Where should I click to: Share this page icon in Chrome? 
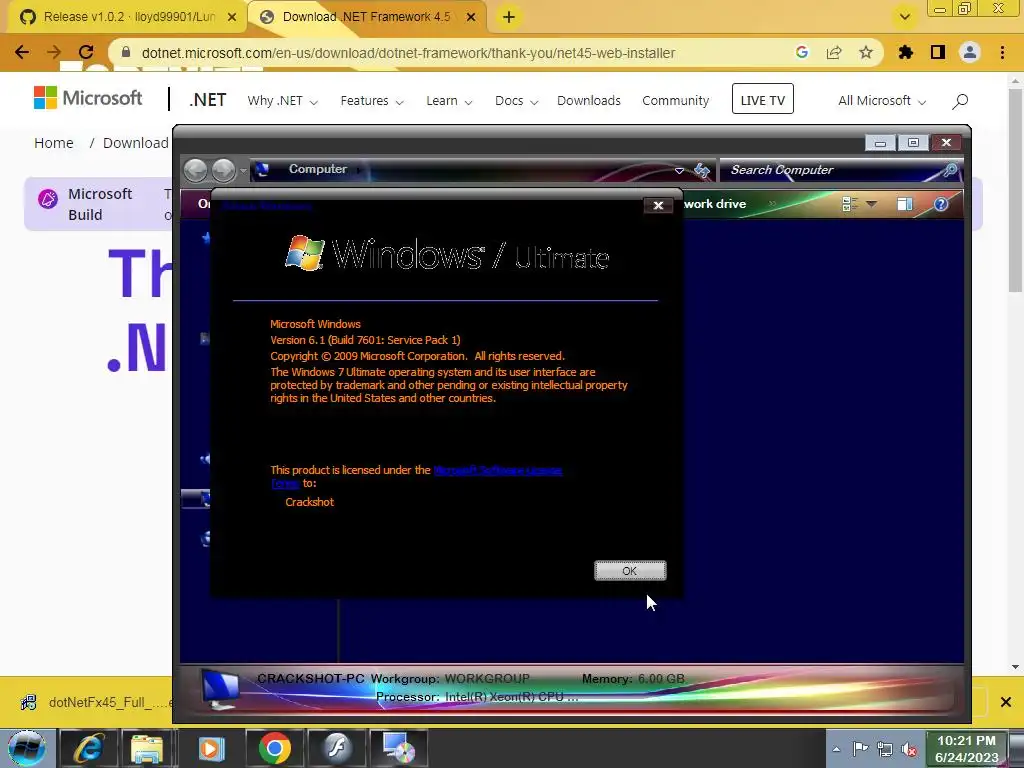834,52
